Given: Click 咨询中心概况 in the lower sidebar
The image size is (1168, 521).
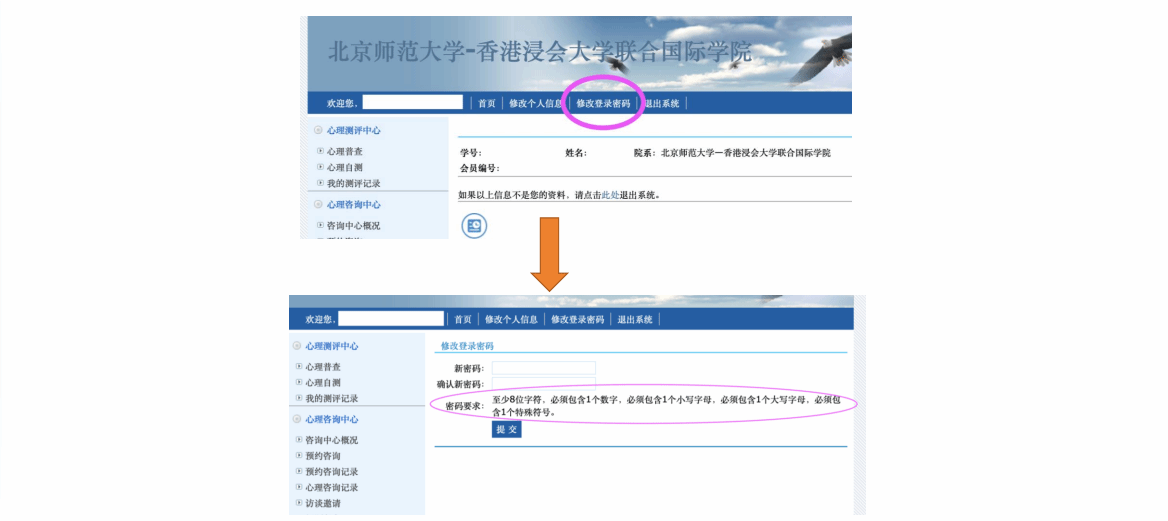Looking at the screenshot, I should (x=331, y=440).
